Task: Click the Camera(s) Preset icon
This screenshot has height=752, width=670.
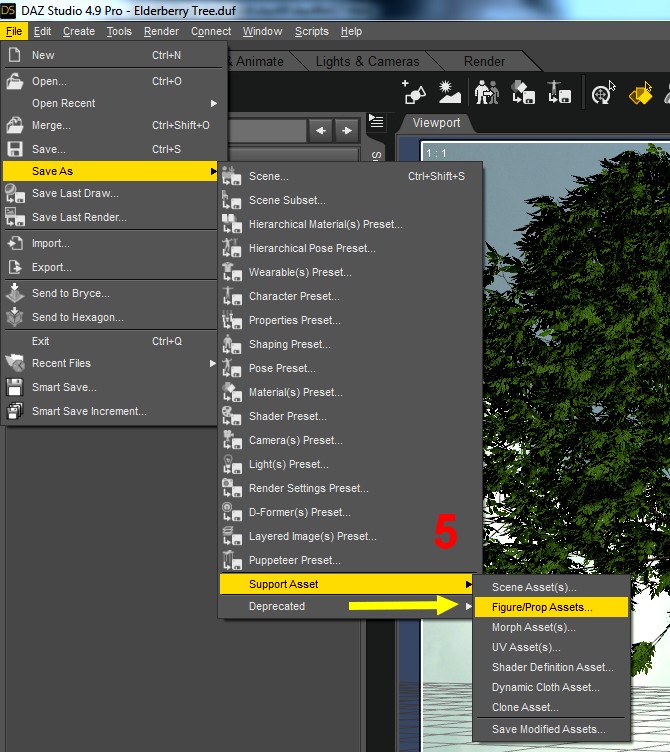Action: click(232, 440)
